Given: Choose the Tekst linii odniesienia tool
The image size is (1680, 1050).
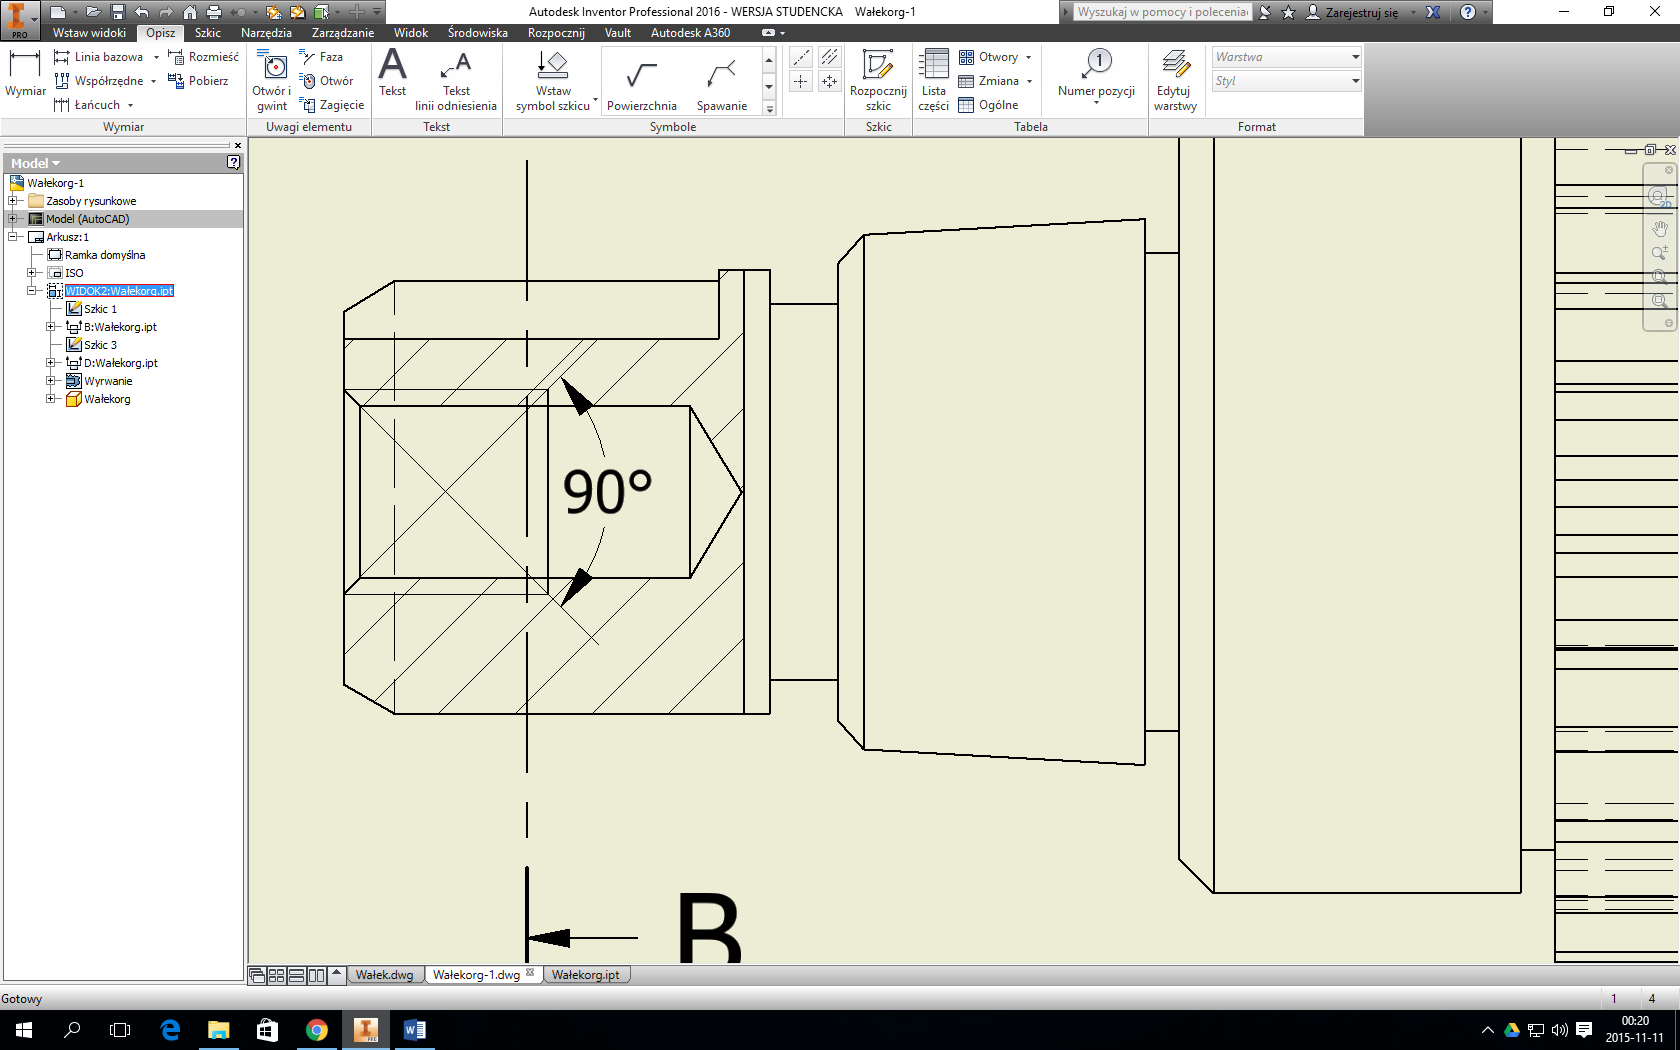Looking at the screenshot, I should pyautogui.click(x=456, y=80).
